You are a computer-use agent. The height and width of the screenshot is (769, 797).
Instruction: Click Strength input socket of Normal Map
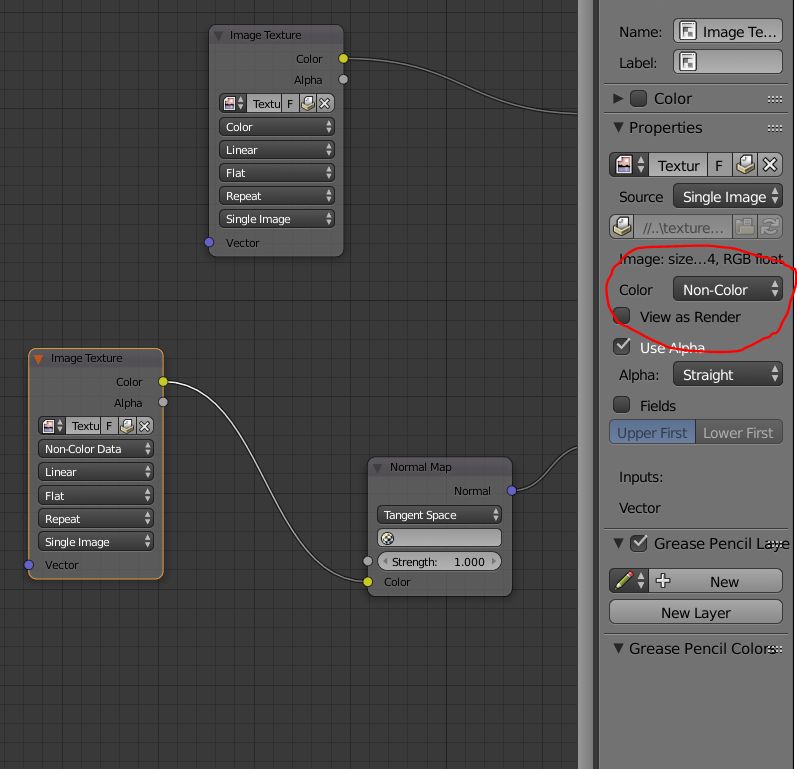pyautogui.click(x=368, y=561)
